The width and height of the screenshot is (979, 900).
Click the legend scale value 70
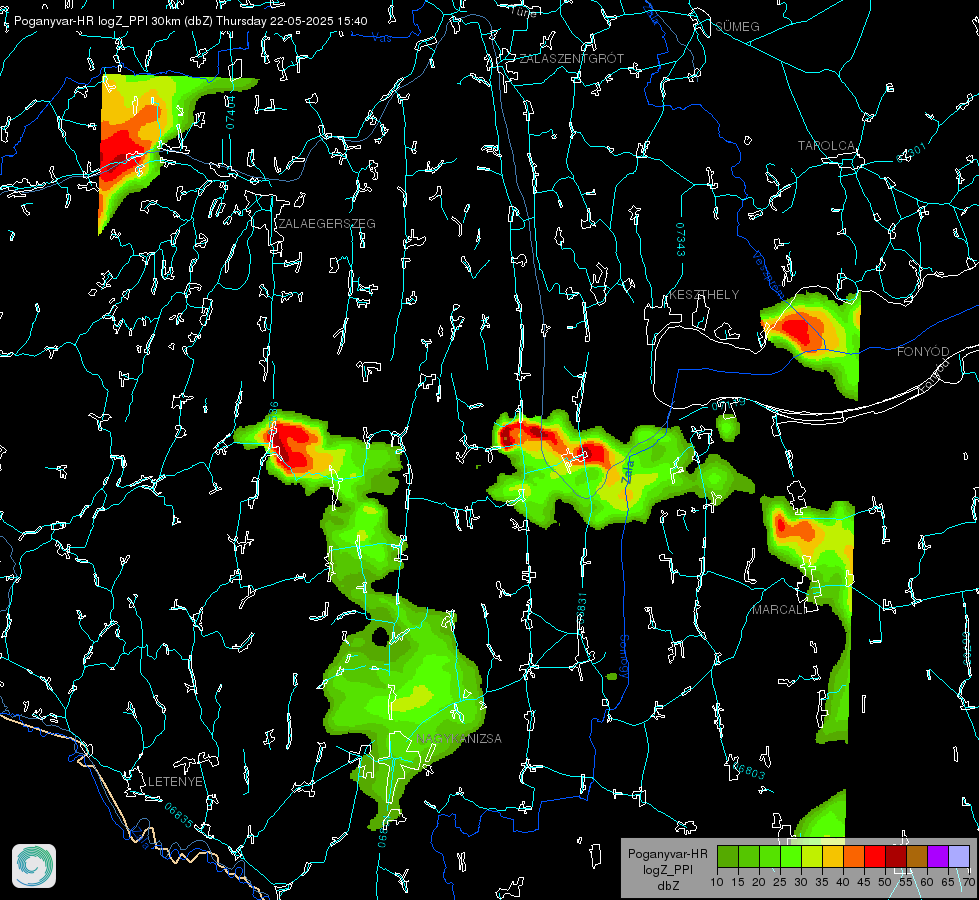point(968,883)
